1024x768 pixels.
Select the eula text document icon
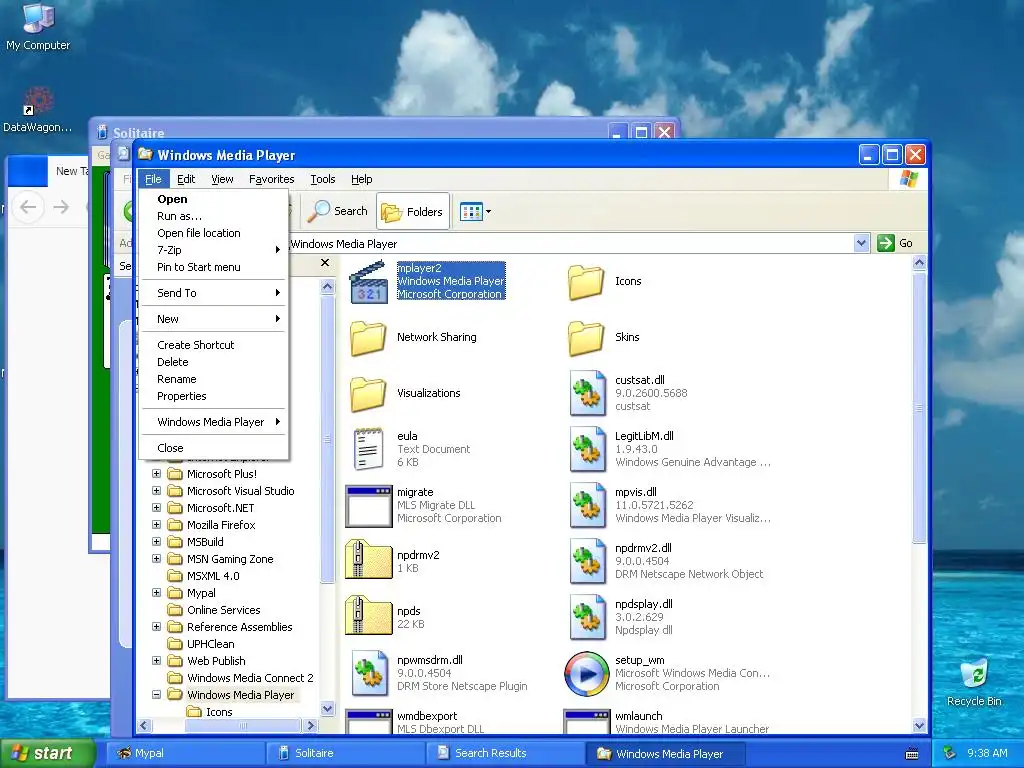pyautogui.click(x=368, y=449)
